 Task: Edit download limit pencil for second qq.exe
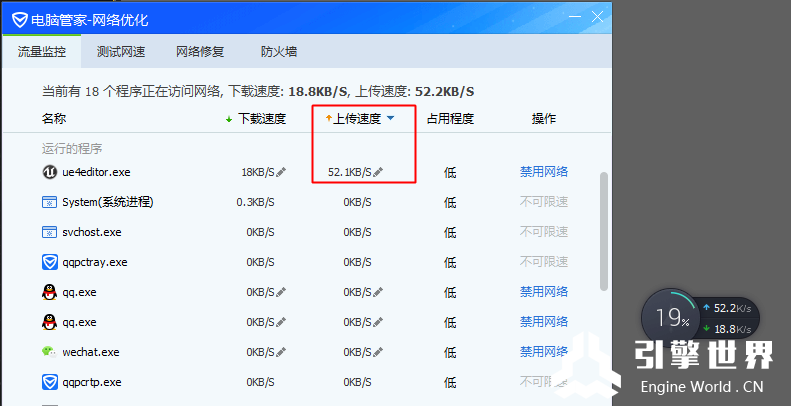tap(281, 322)
